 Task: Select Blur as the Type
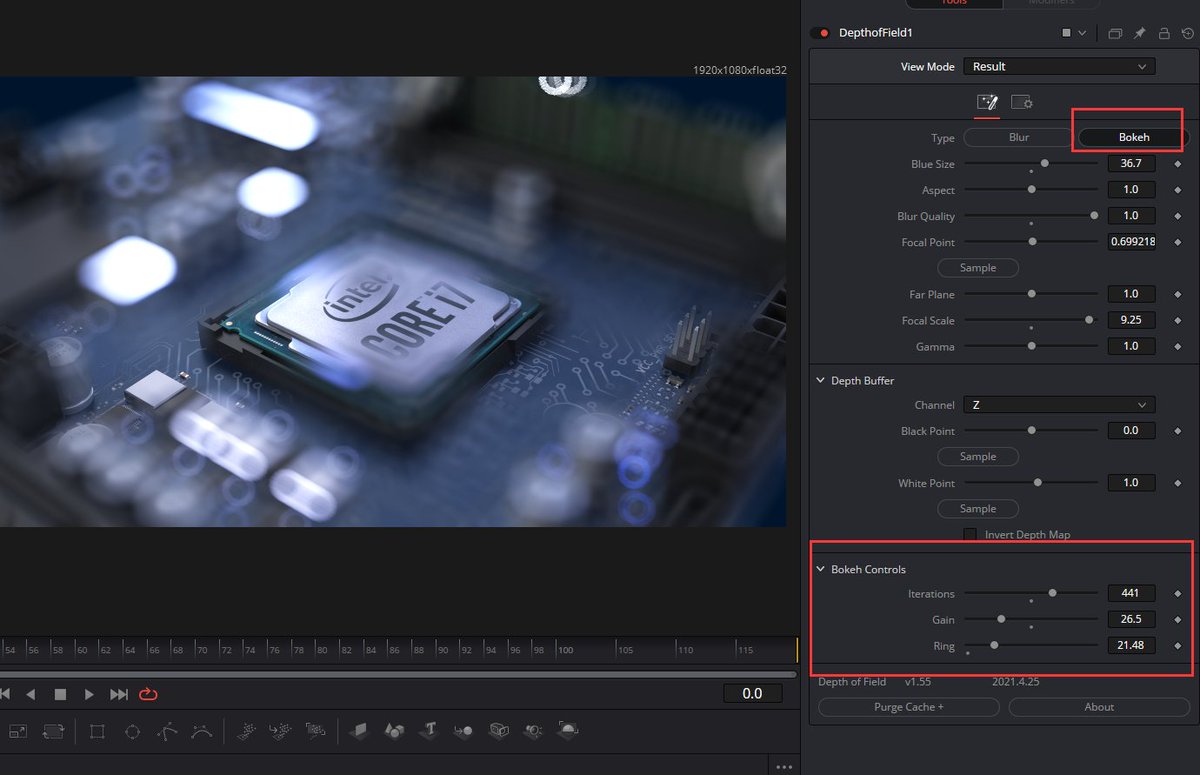[x=1018, y=137]
